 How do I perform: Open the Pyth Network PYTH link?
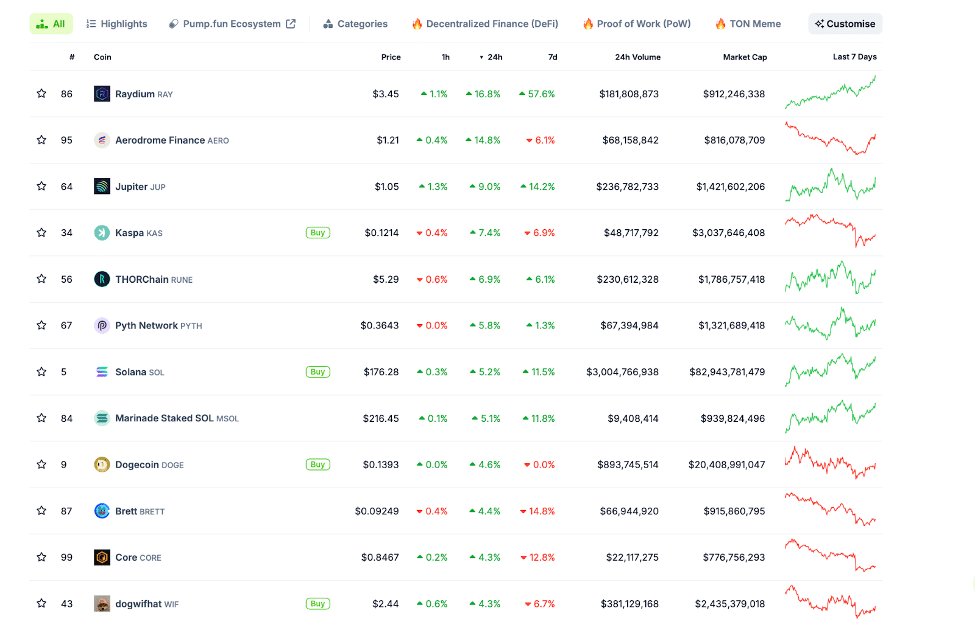coord(159,325)
